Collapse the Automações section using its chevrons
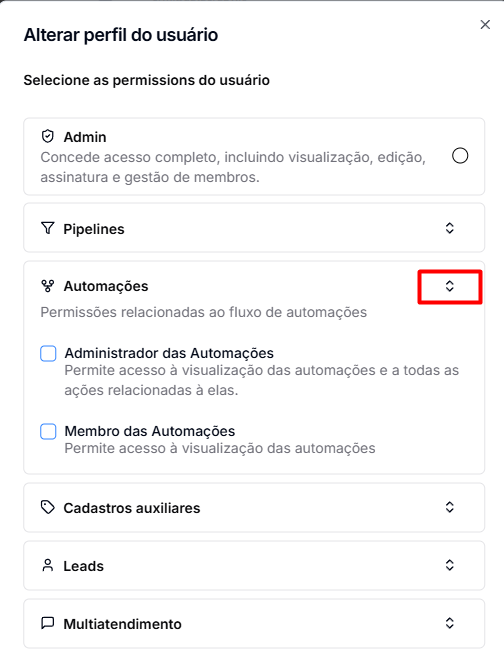 pyautogui.click(x=449, y=286)
